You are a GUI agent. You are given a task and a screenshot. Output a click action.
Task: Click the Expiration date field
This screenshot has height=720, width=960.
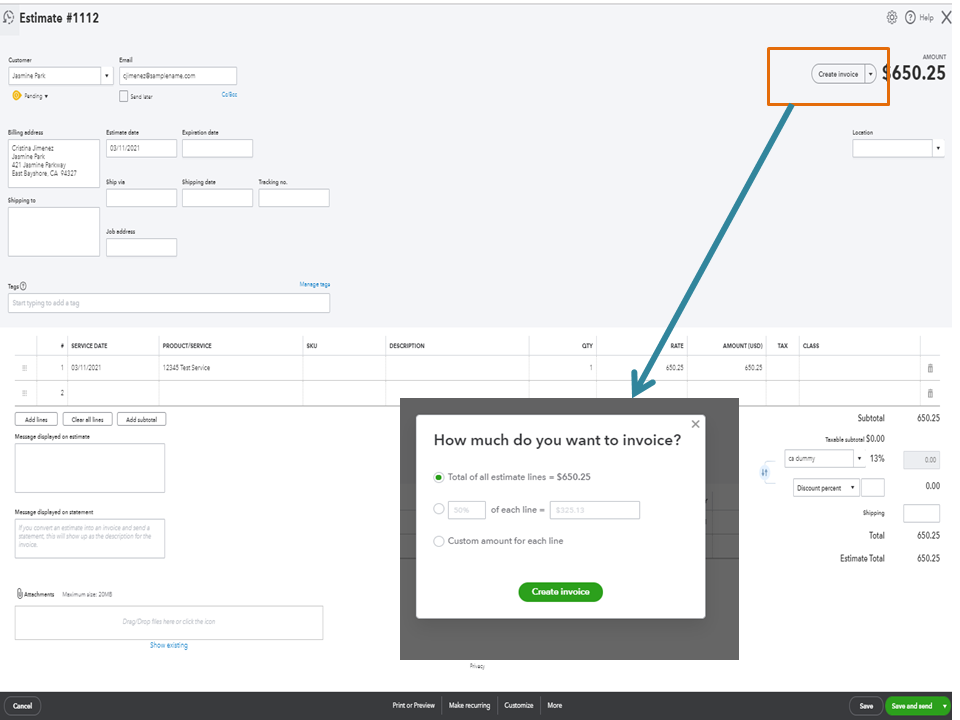pyautogui.click(x=217, y=148)
